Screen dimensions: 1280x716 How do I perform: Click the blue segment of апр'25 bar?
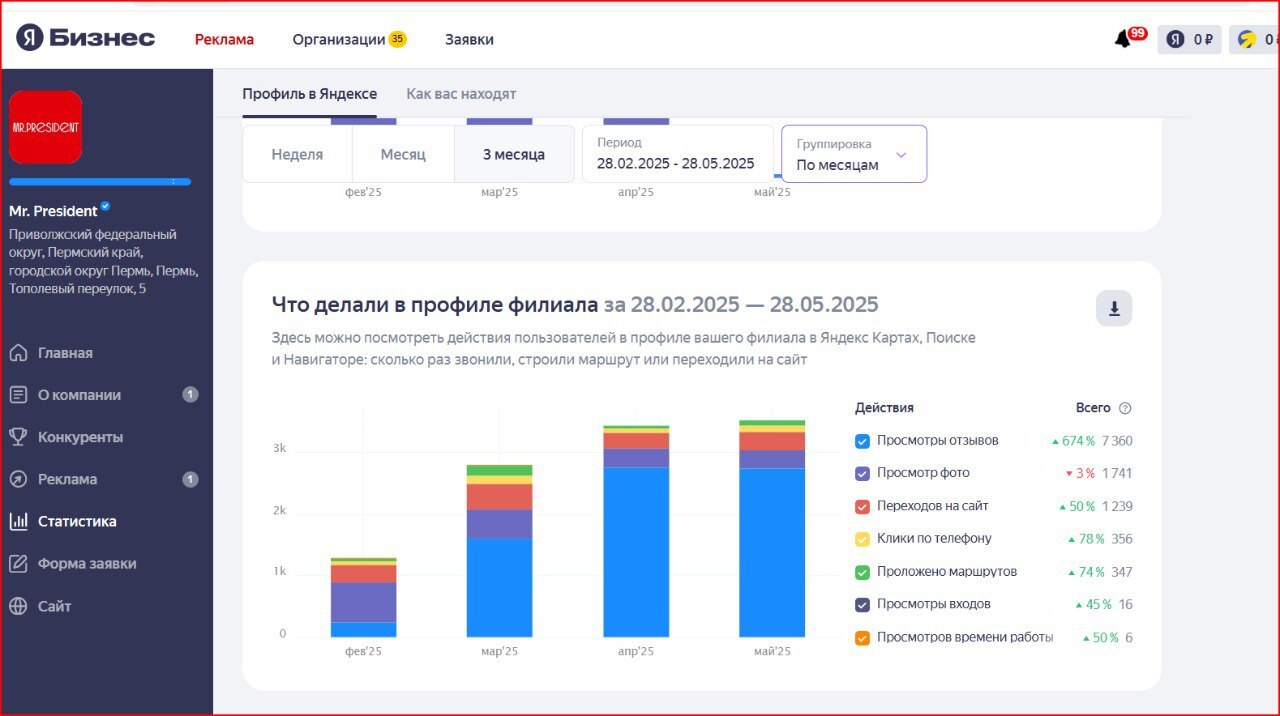[x=635, y=552]
